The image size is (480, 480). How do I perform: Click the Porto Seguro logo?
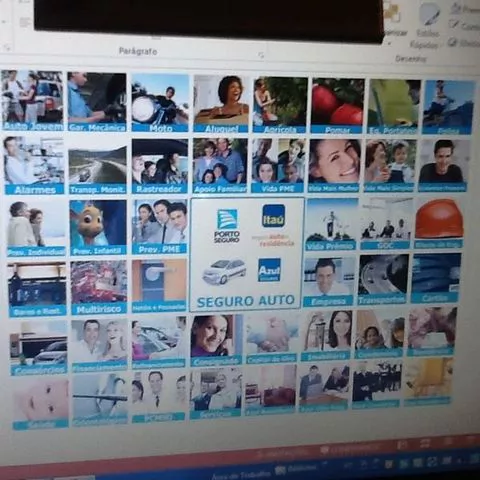coord(227,226)
